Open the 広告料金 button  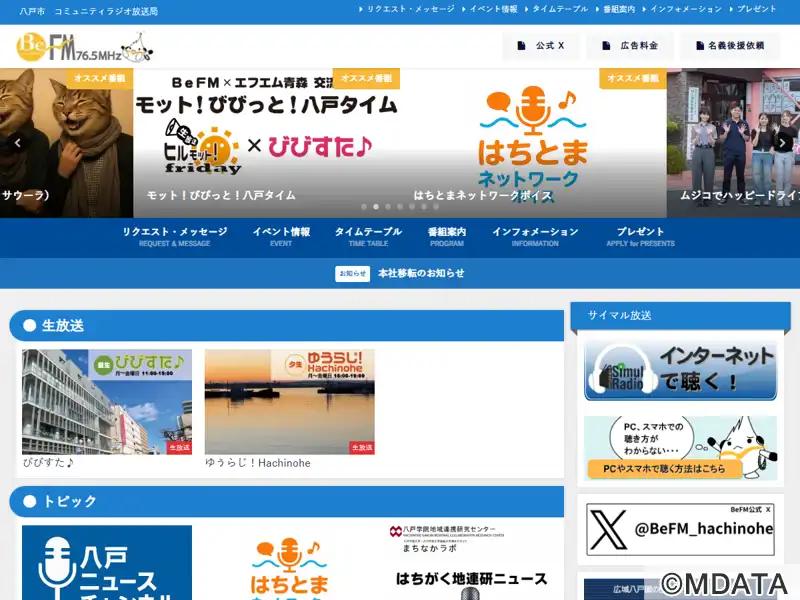point(630,46)
